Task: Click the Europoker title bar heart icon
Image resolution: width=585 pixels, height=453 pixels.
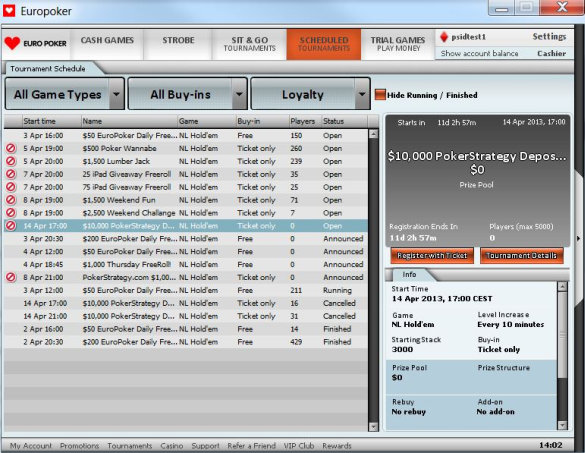Action: point(9,10)
